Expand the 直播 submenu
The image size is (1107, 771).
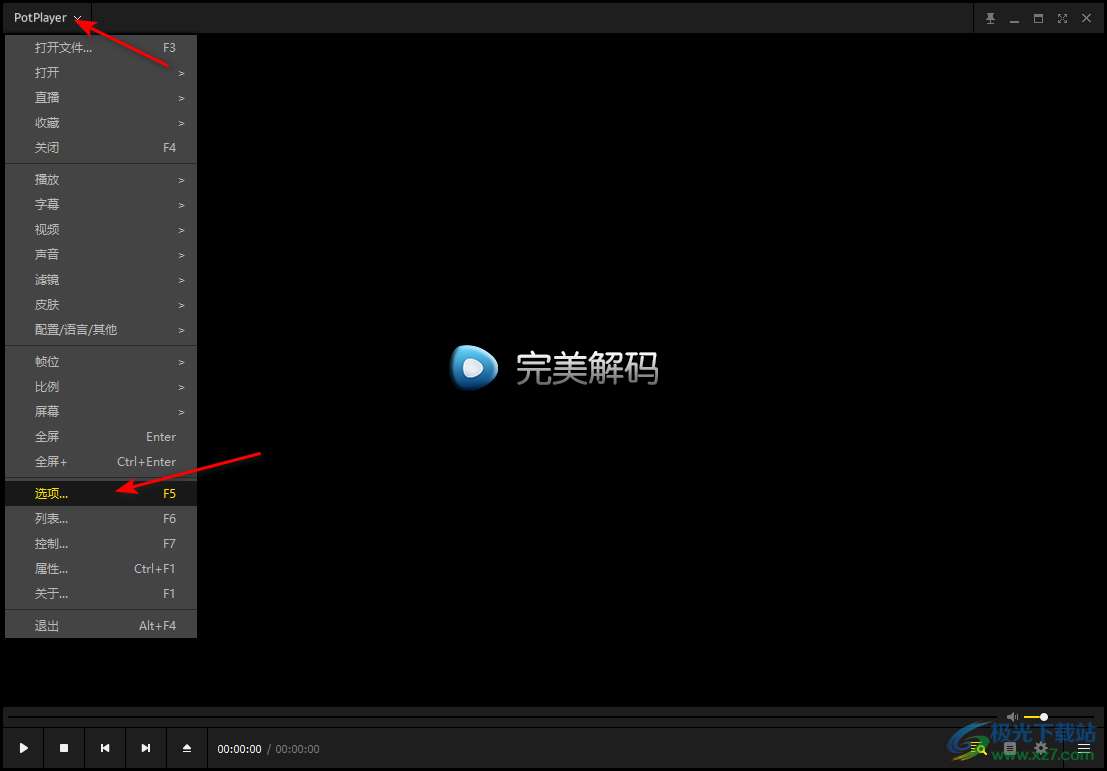(101, 97)
